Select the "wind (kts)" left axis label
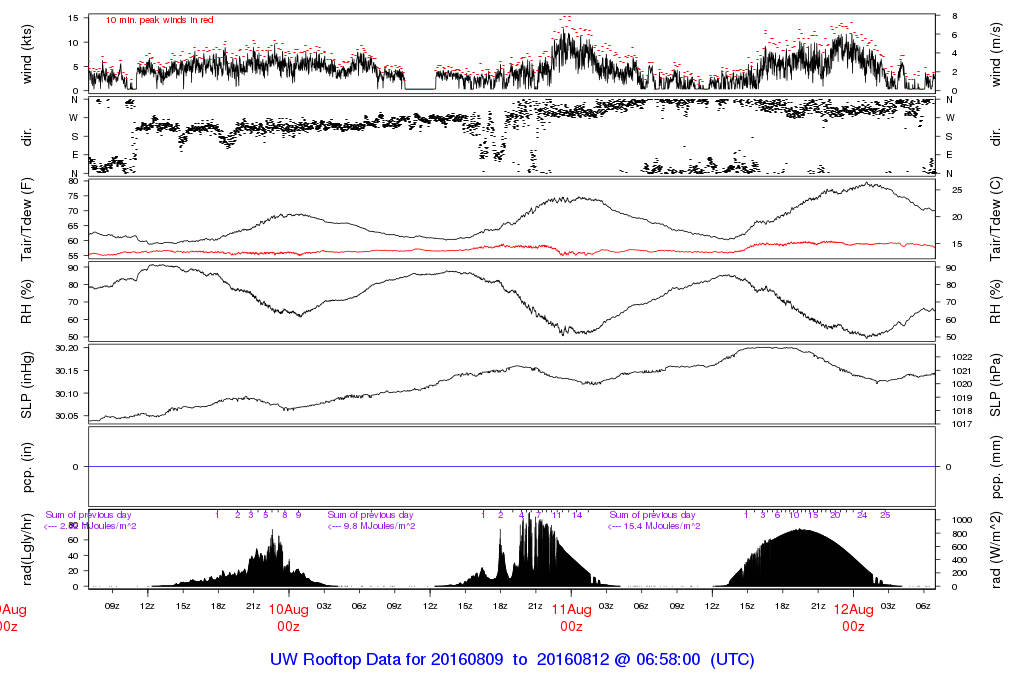The width and height of the screenshot is (1024, 700). click(x=28, y=53)
